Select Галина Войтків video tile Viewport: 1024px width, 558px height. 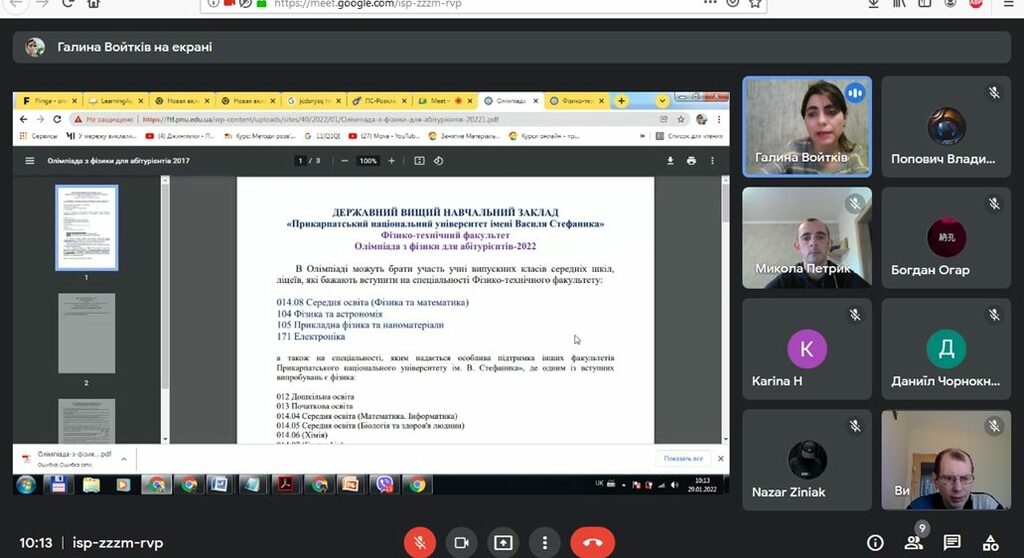(807, 127)
